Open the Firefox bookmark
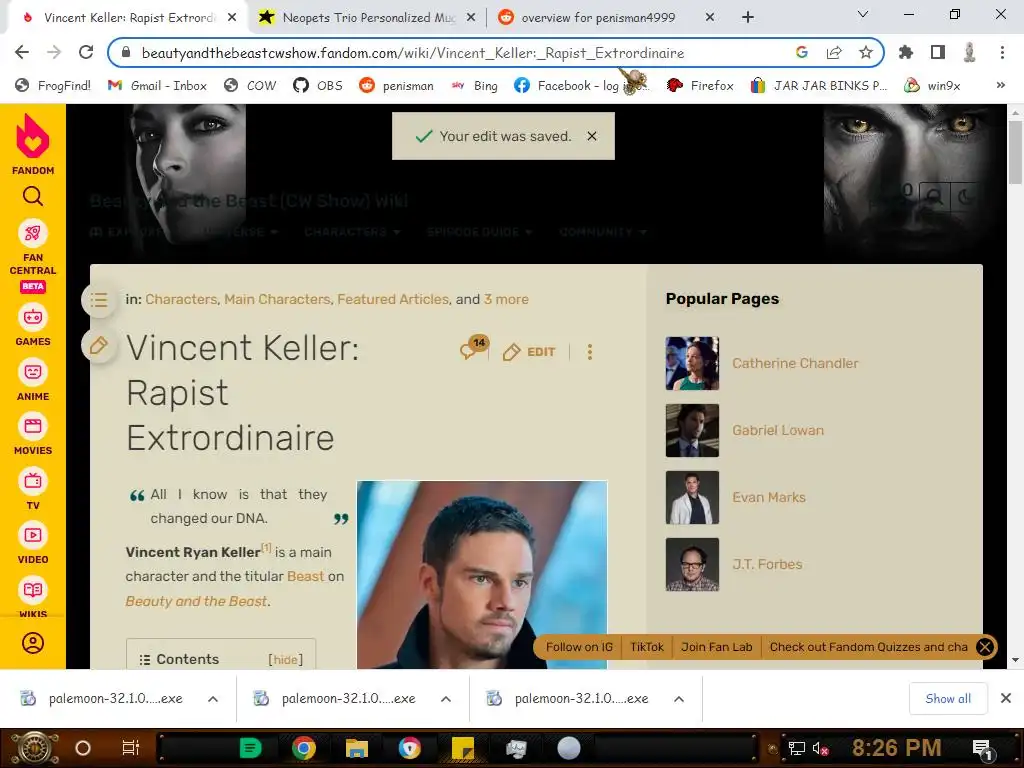The image size is (1024, 768). pos(701,86)
